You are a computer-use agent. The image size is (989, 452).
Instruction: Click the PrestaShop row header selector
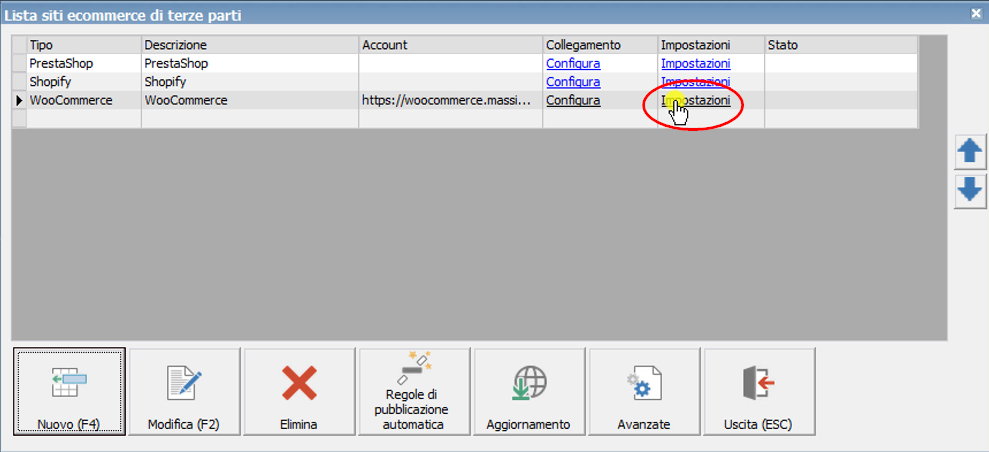20,63
